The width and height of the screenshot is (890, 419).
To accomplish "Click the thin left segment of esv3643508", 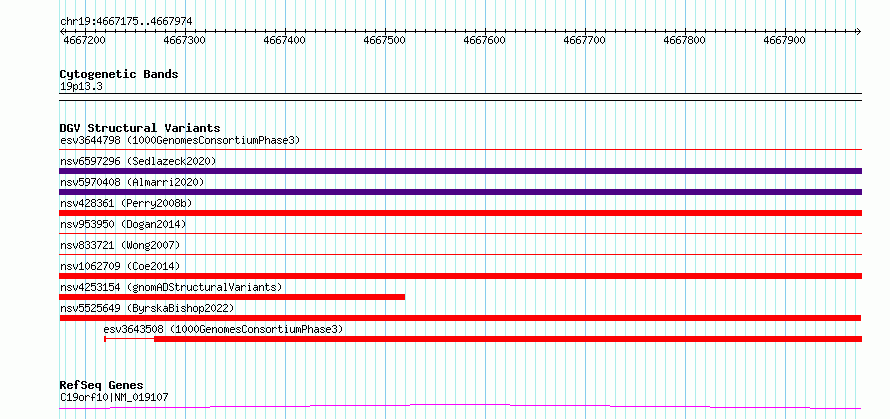I will click(129, 339).
